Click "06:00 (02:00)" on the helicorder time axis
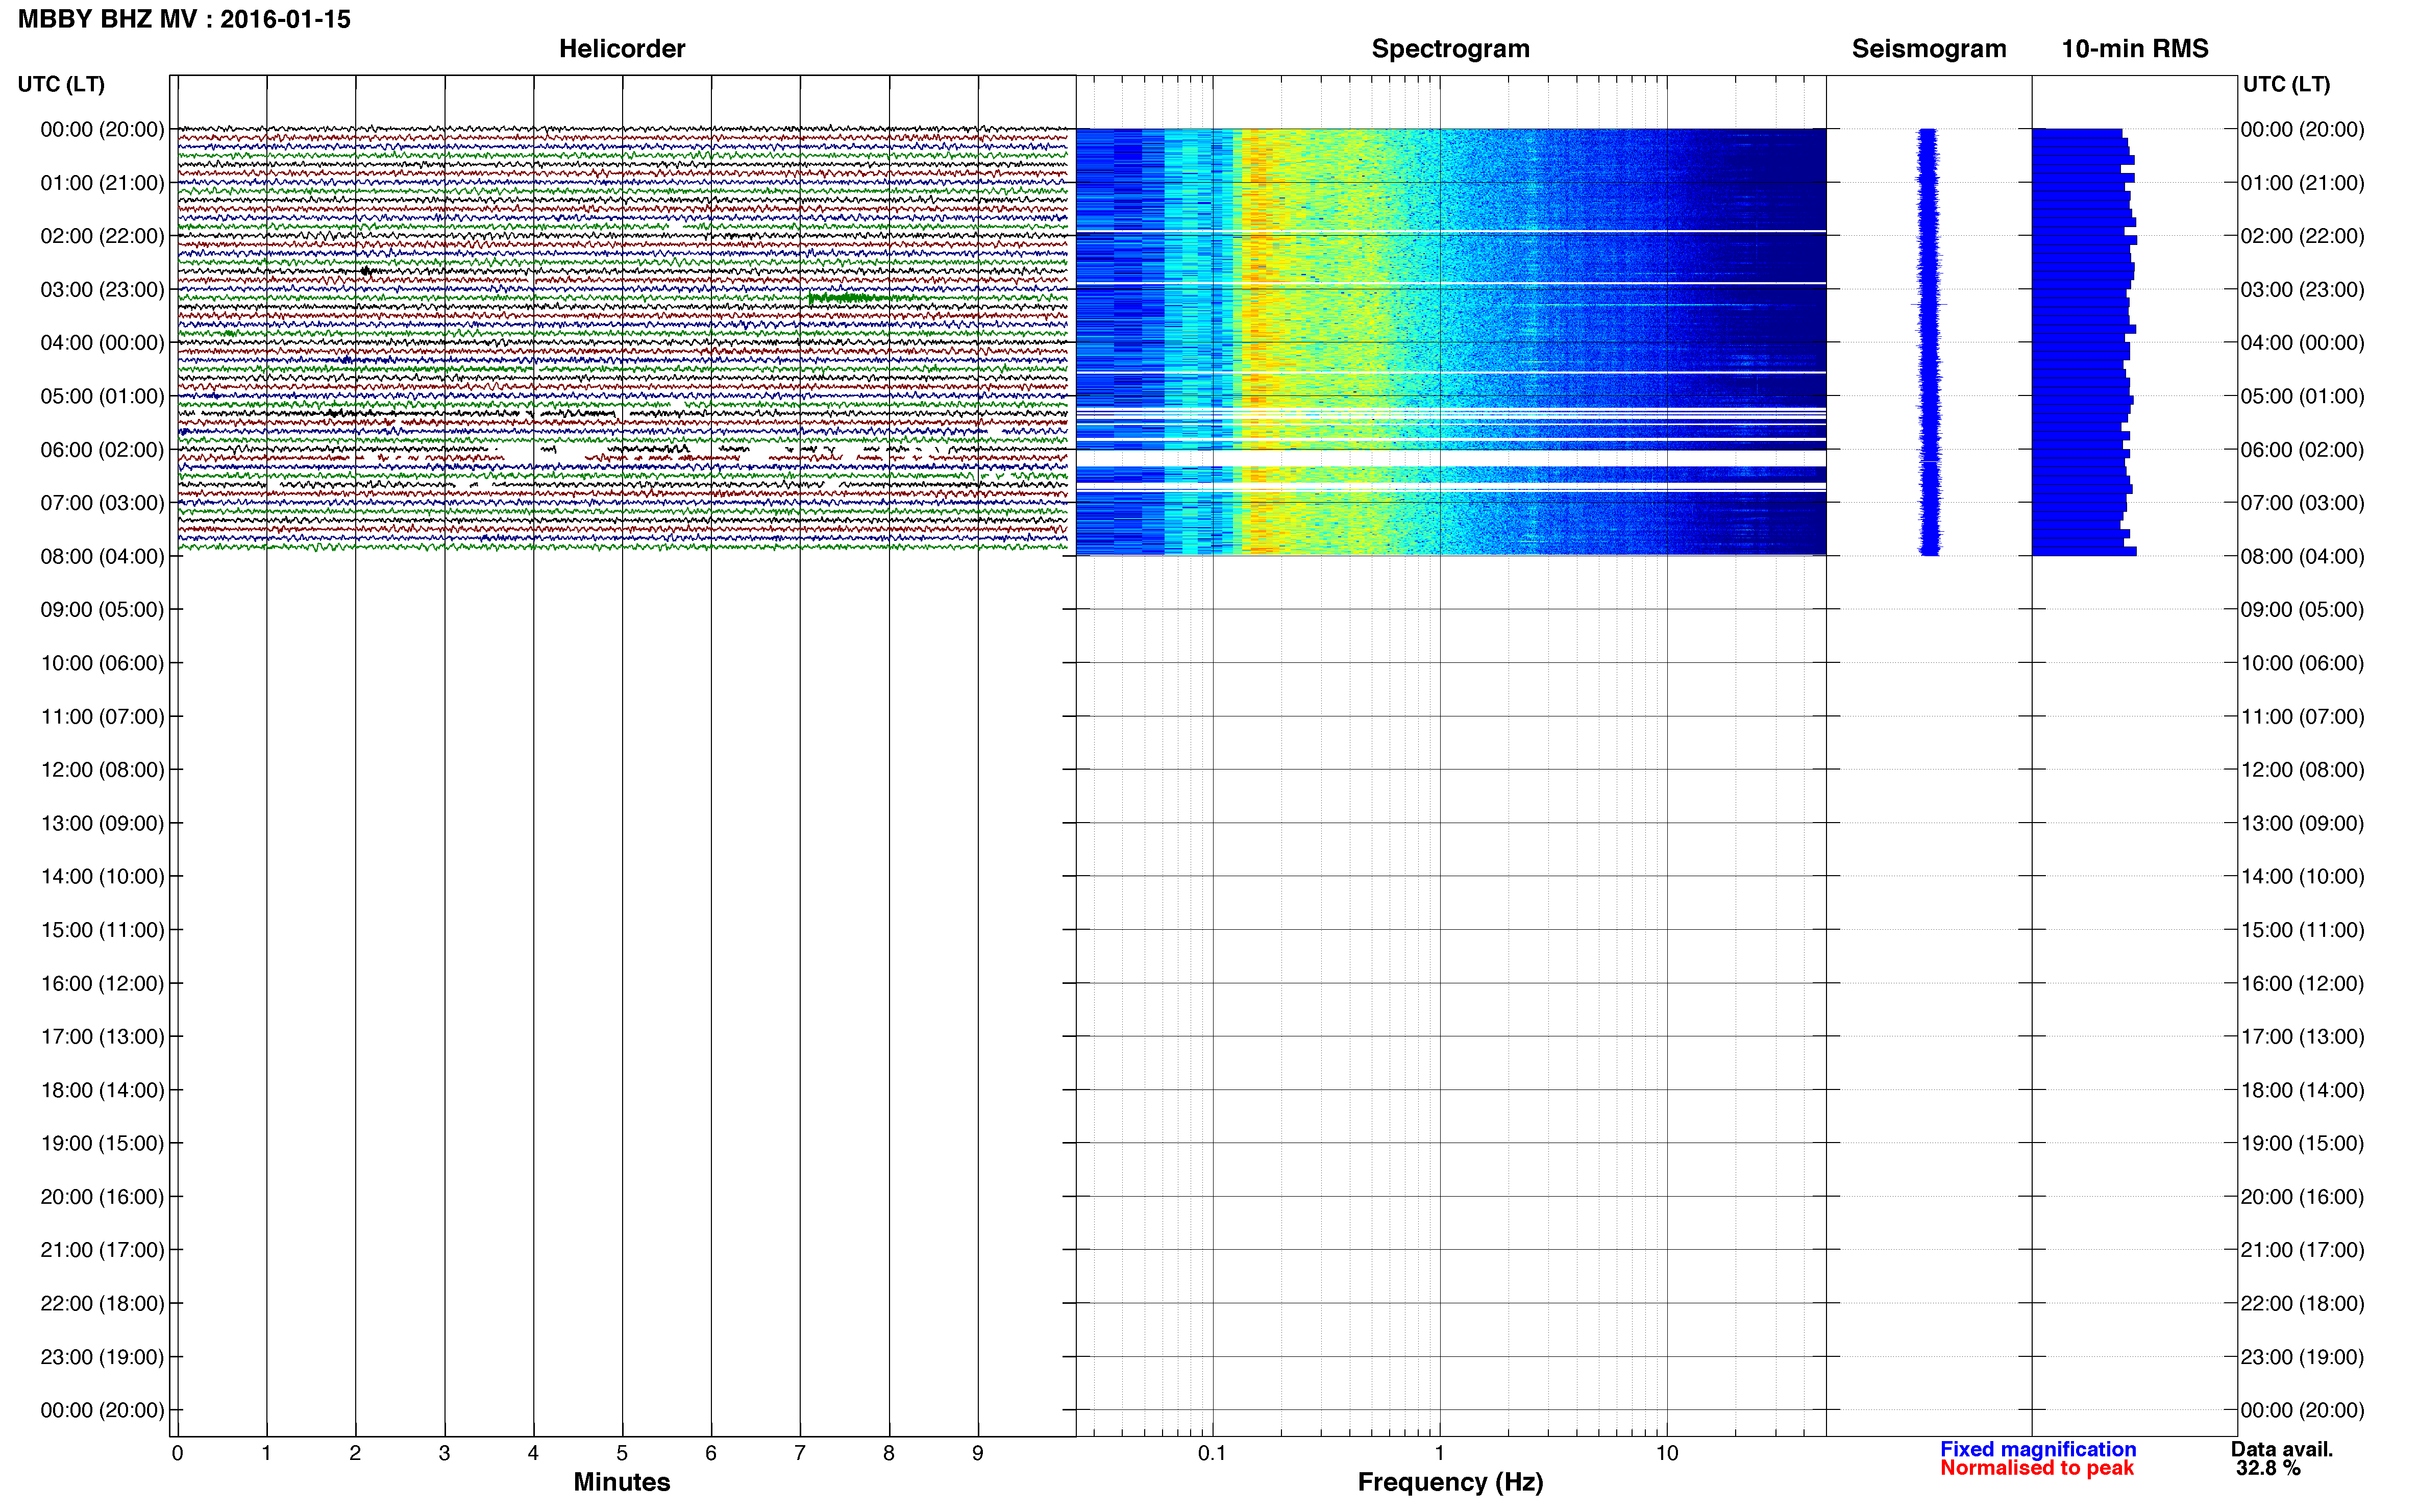 (x=102, y=449)
